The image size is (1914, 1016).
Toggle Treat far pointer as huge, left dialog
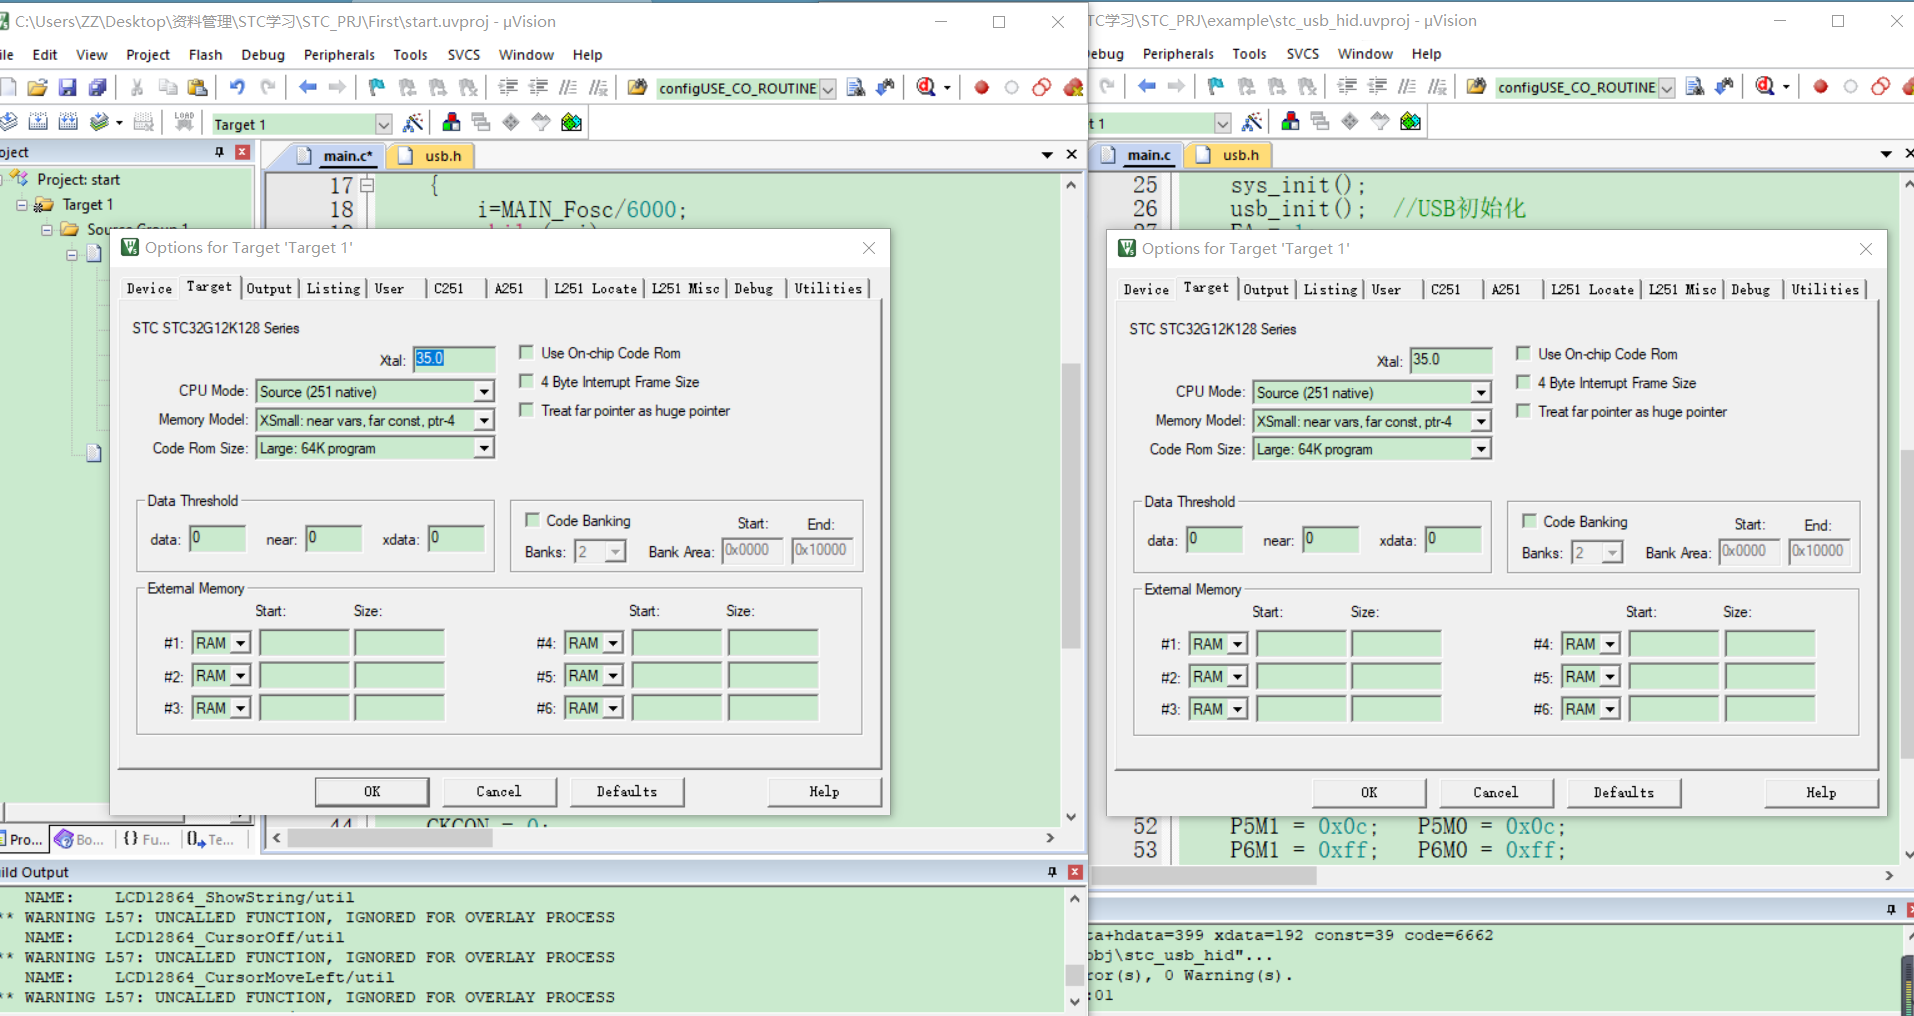pyautogui.click(x=526, y=410)
